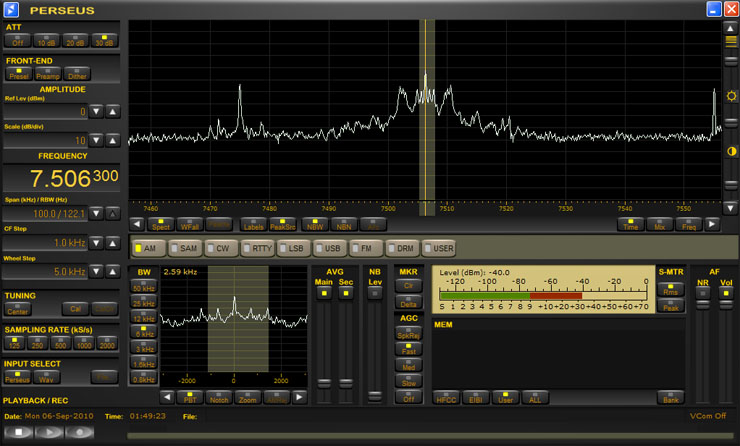The height and width of the screenshot is (446, 740).
Task: Select the Wav input source
Action: pos(46,377)
